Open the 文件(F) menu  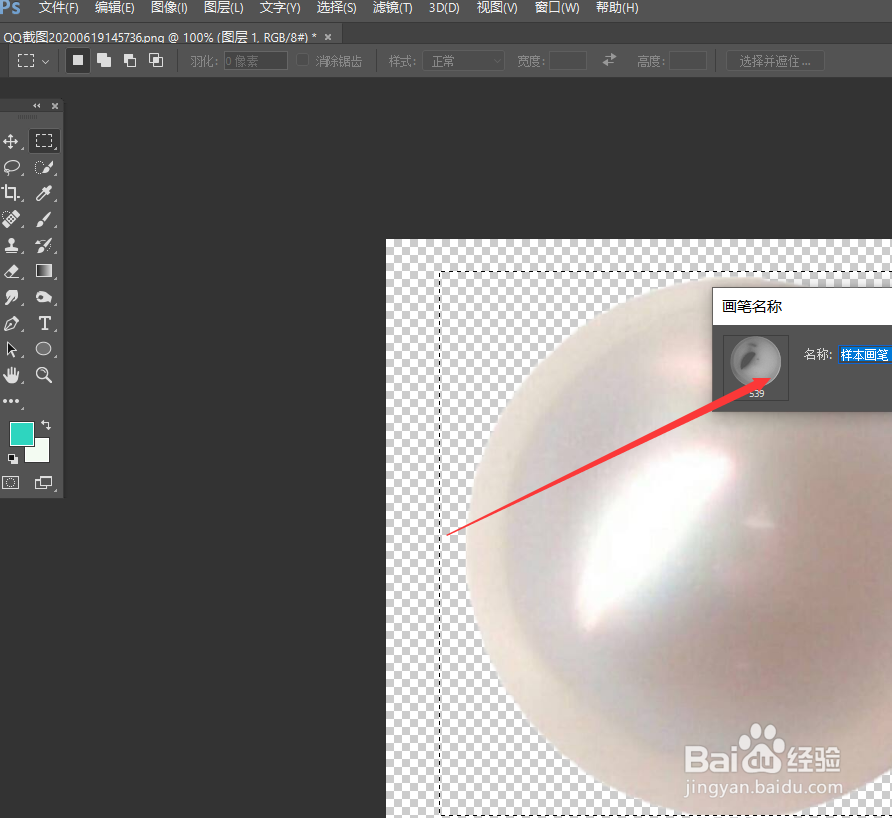[x=59, y=8]
